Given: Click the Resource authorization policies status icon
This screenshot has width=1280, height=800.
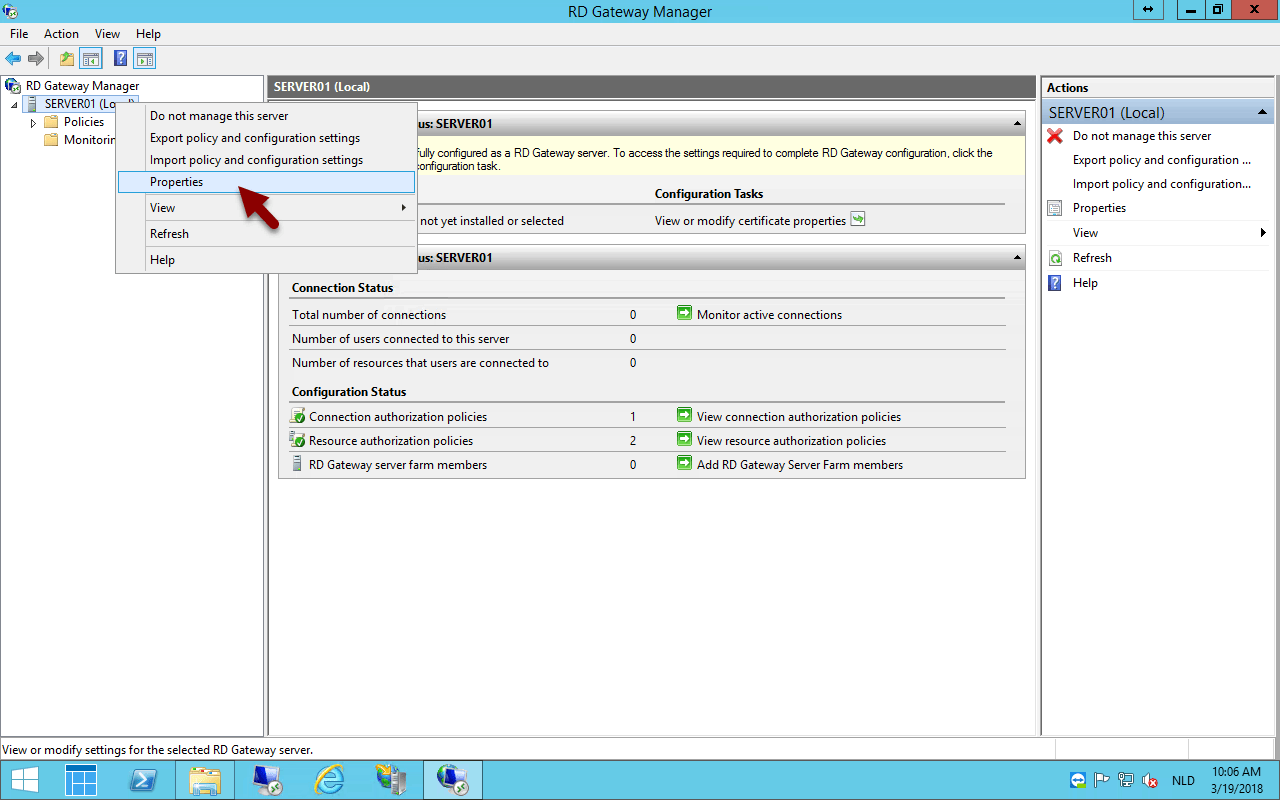Looking at the screenshot, I should (297, 440).
